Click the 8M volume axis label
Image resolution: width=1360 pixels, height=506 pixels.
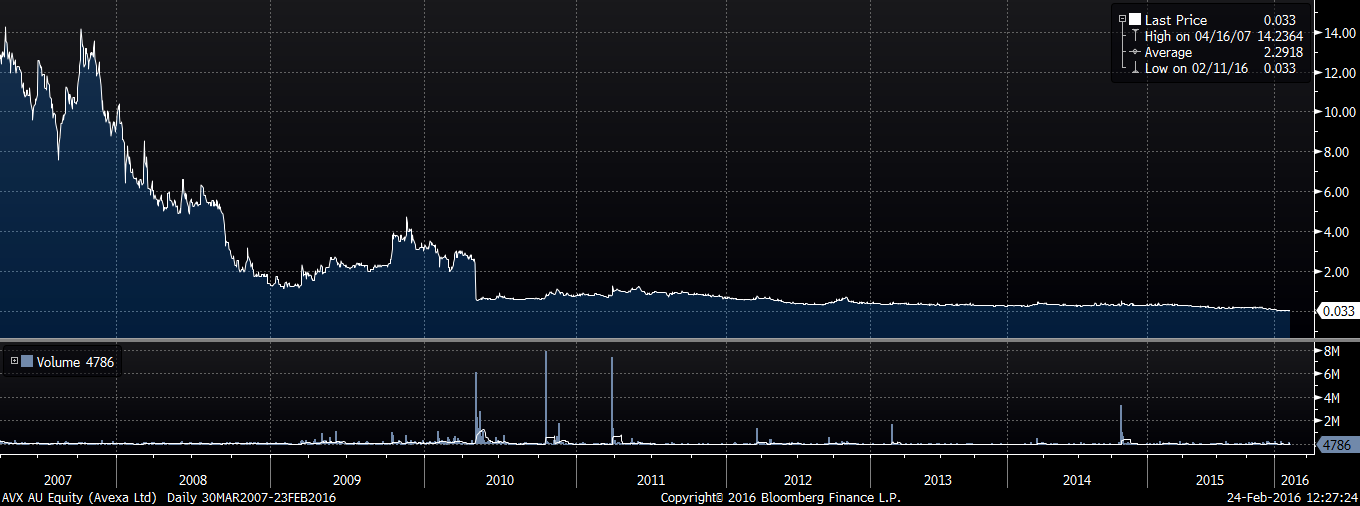(1331, 352)
